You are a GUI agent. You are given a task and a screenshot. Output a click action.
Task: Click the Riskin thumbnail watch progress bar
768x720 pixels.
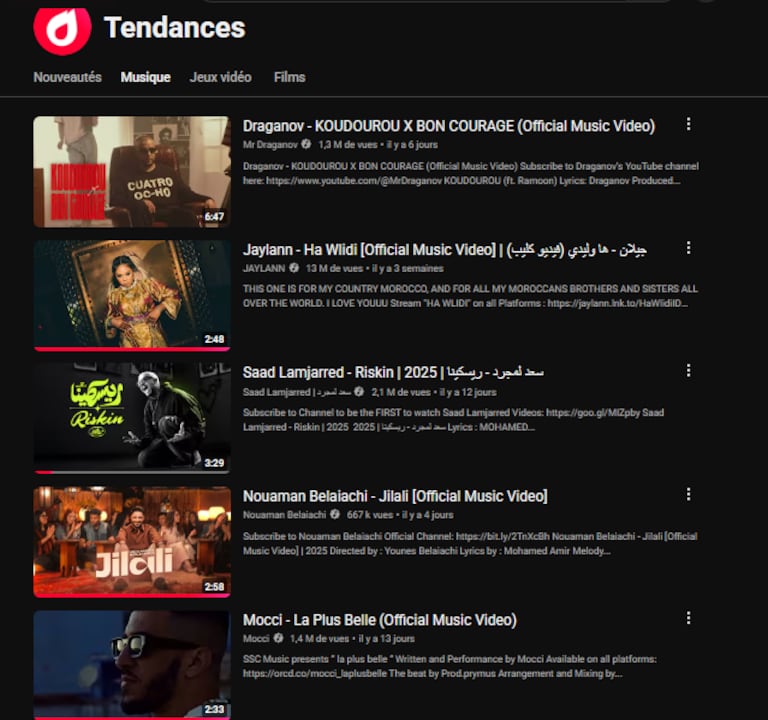pos(132,472)
